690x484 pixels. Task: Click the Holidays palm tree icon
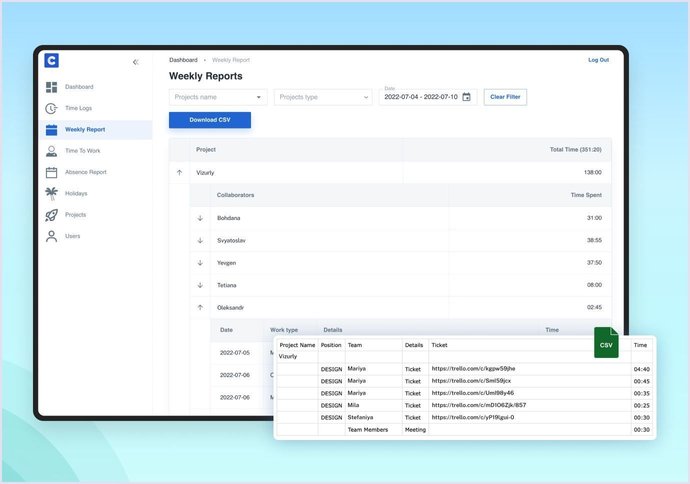click(51, 193)
